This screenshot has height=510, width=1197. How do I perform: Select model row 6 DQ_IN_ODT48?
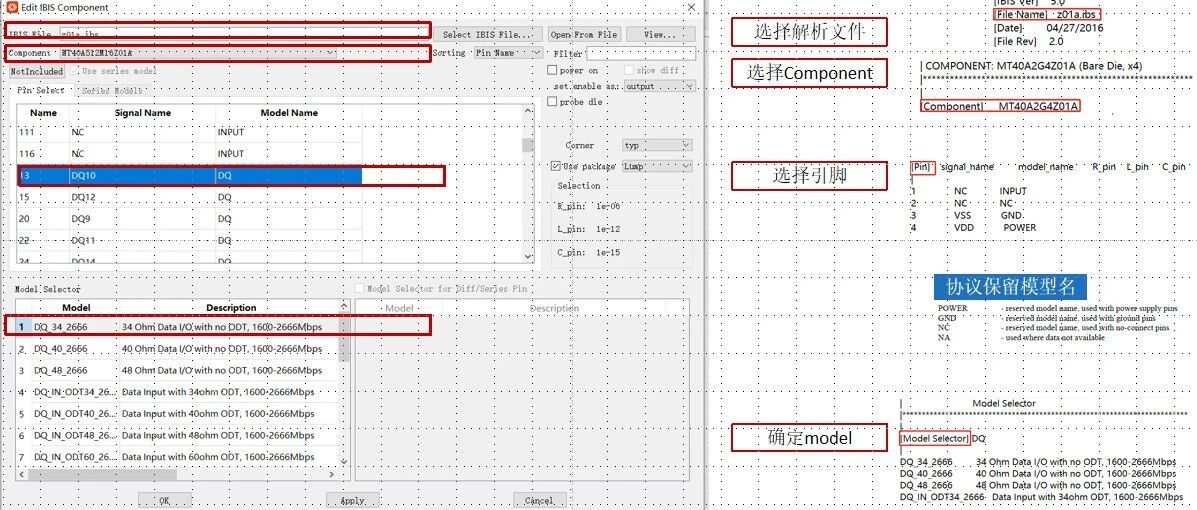(178, 435)
